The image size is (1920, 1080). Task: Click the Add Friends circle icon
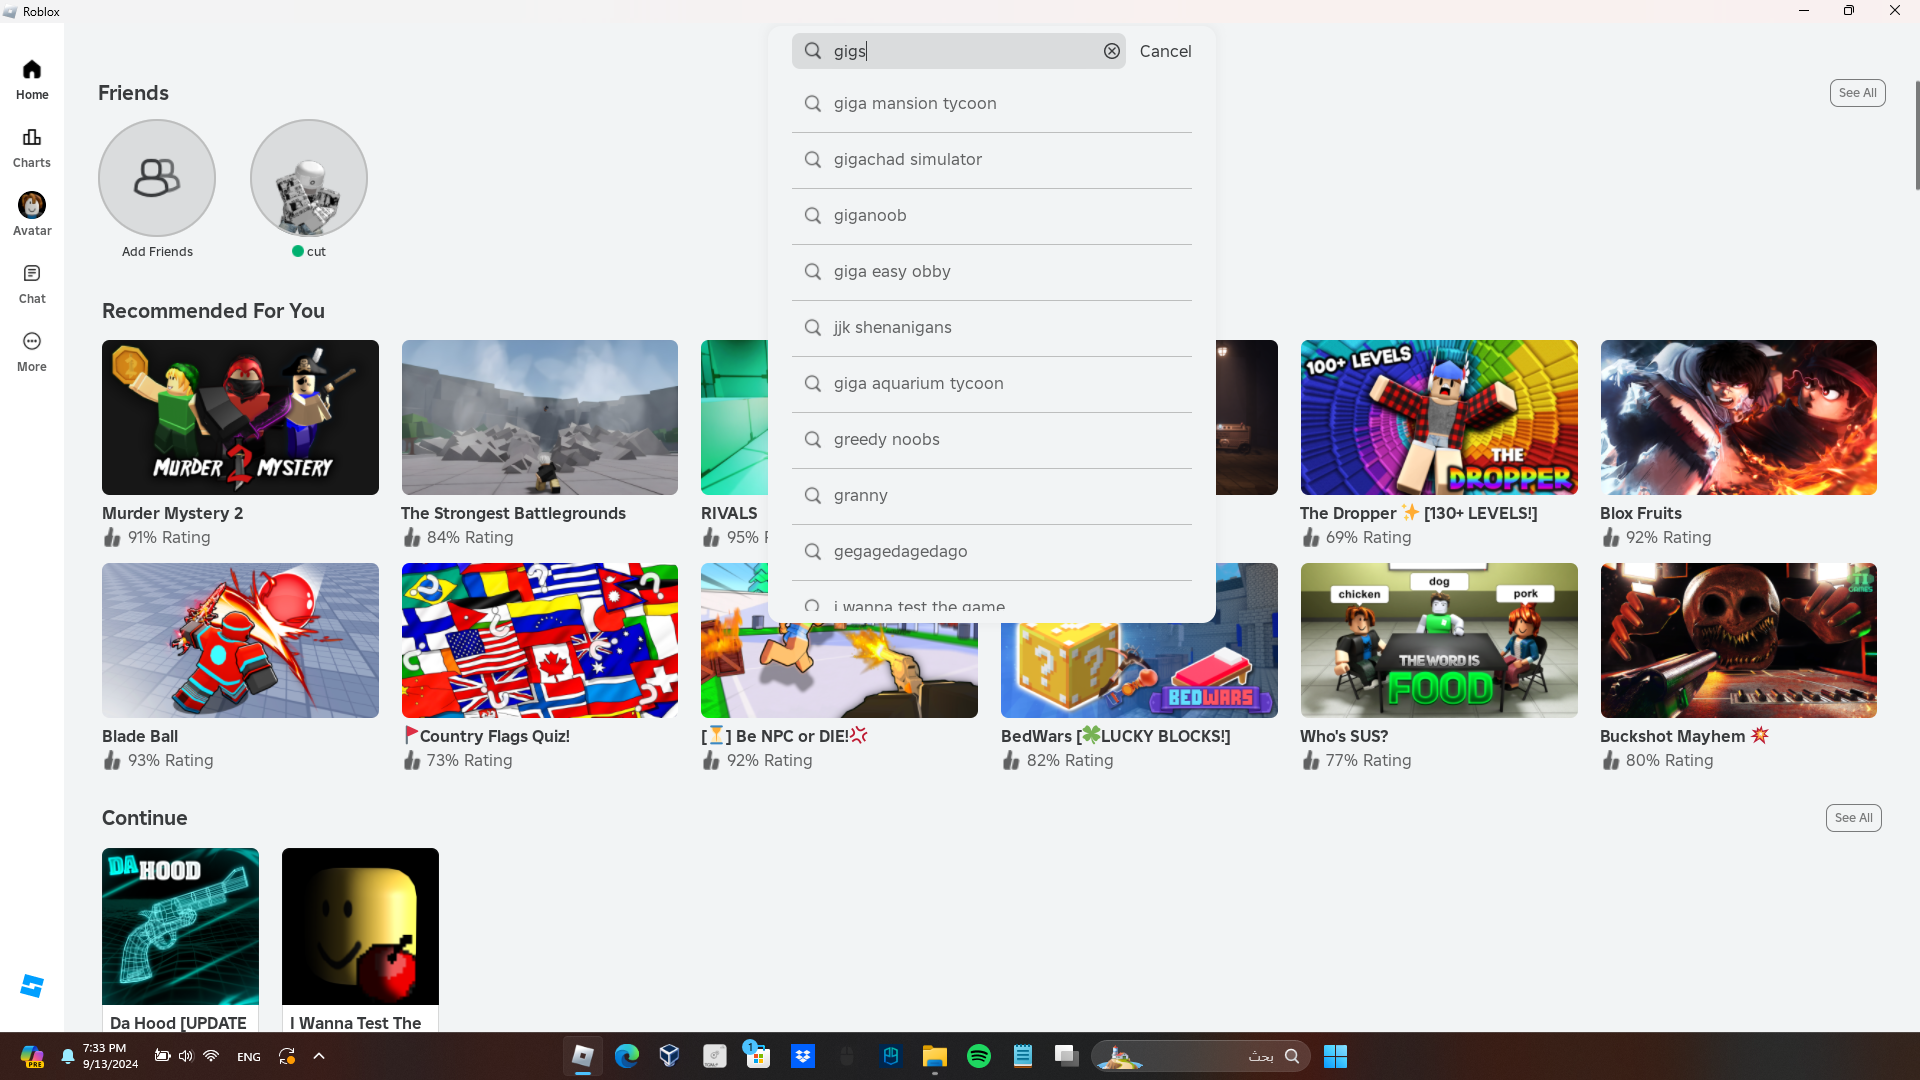pyautogui.click(x=157, y=178)
